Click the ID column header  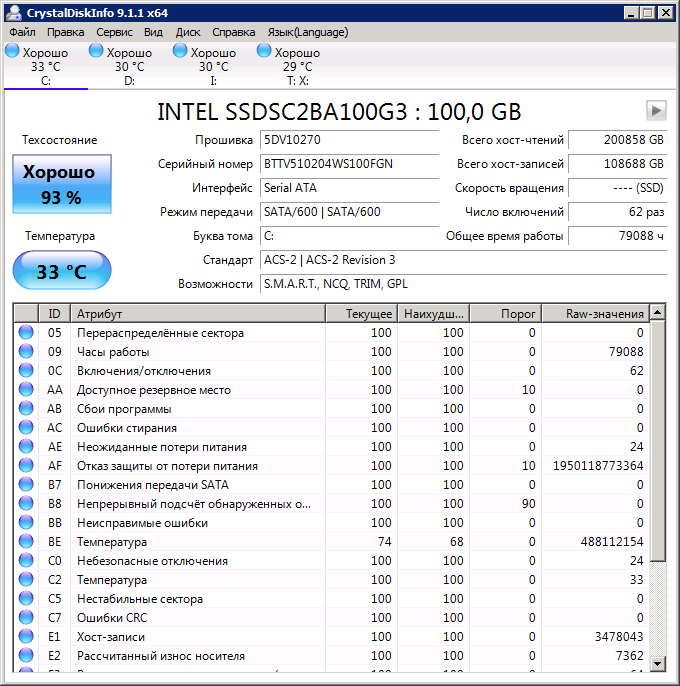click(x=54, y=314)
